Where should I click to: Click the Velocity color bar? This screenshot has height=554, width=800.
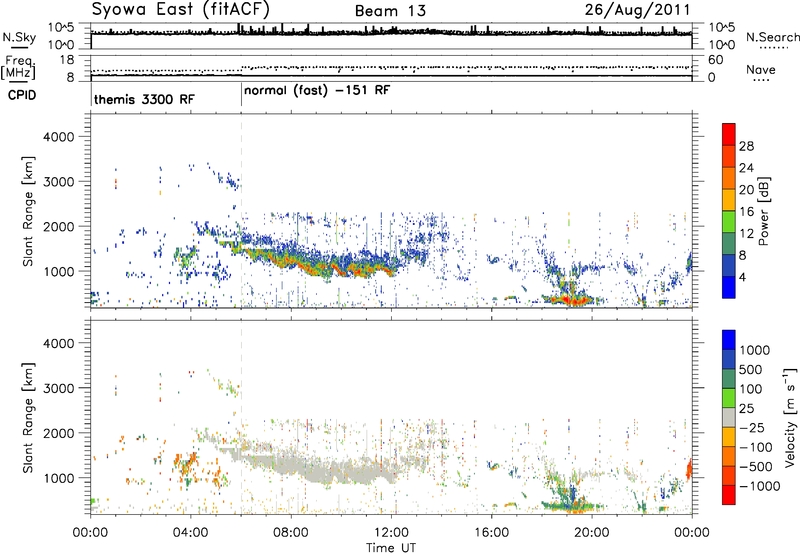[x=729, y=417]
